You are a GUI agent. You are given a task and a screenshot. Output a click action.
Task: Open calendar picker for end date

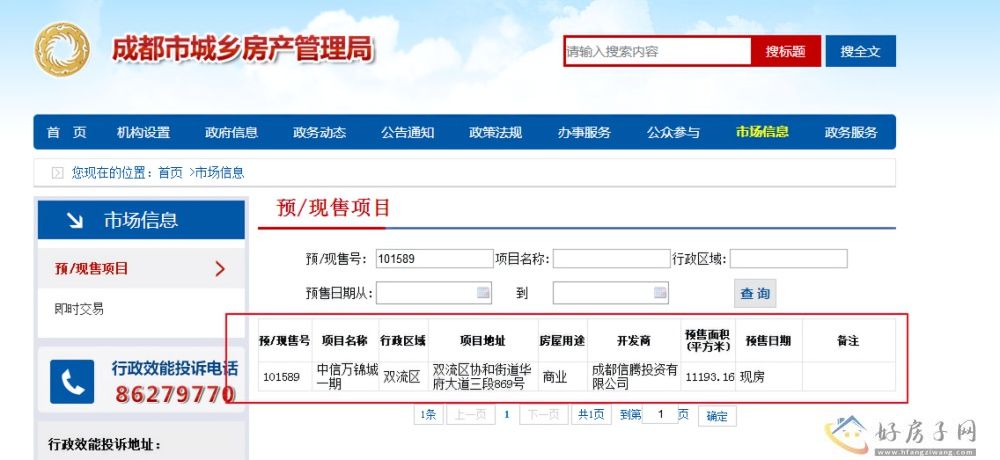click(660, 293)
